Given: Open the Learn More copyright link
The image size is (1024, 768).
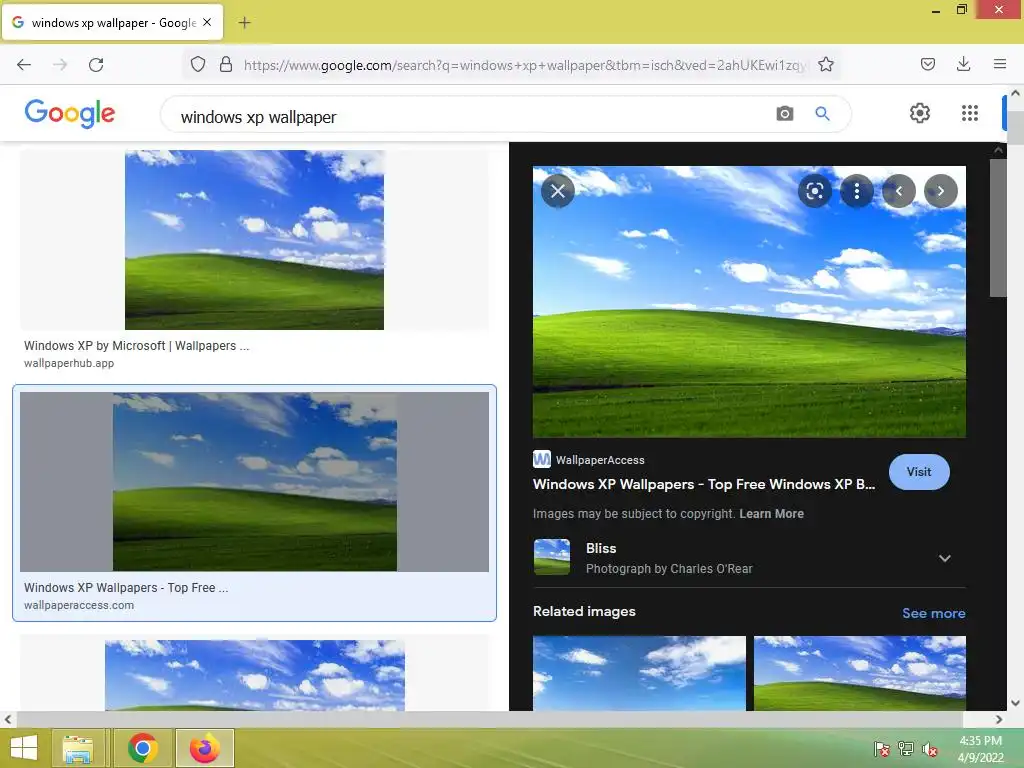Looking at the screenshot, I should click(771, 513).
